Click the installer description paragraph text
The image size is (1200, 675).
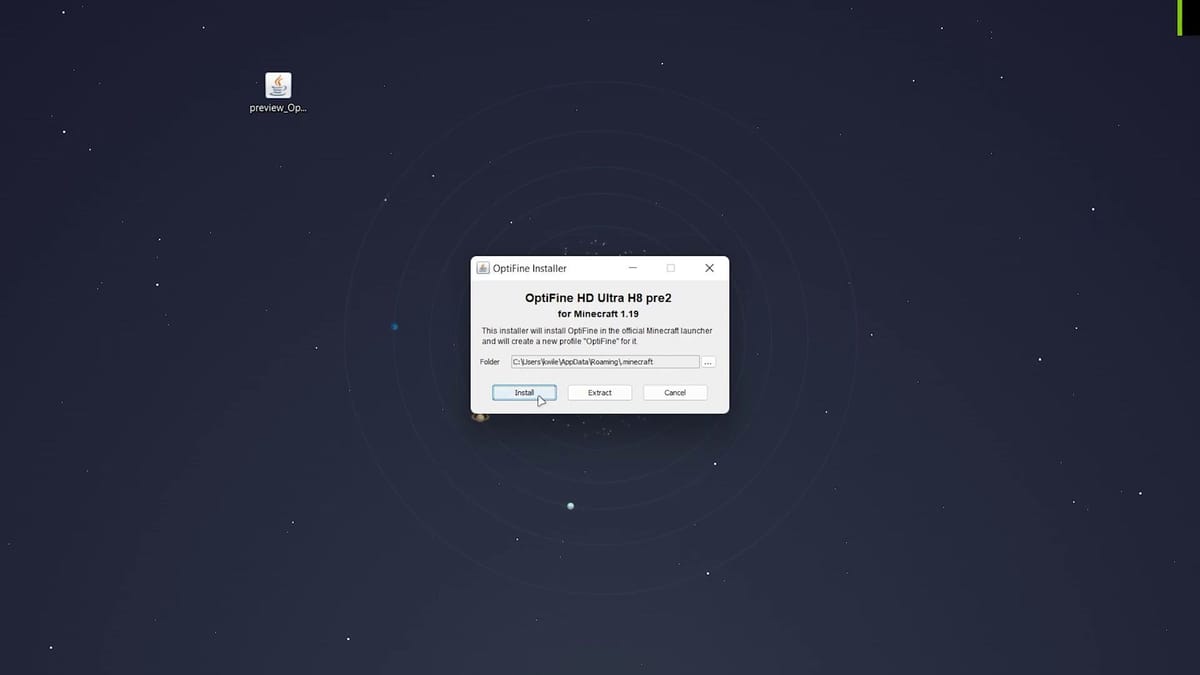597,335
